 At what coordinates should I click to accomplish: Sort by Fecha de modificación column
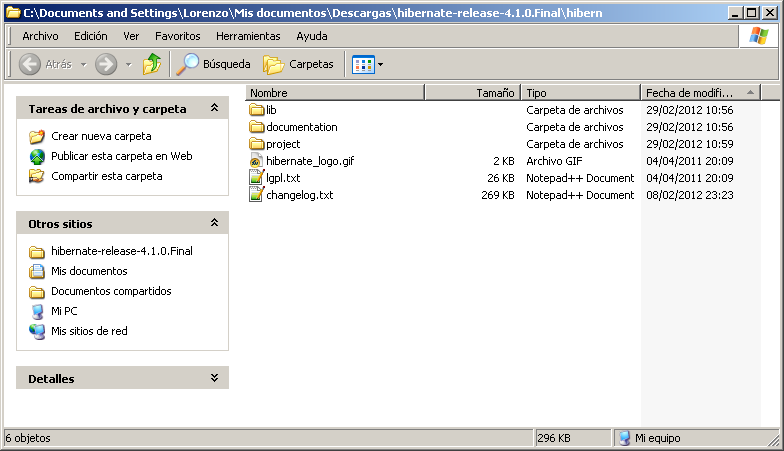(690, 92)
